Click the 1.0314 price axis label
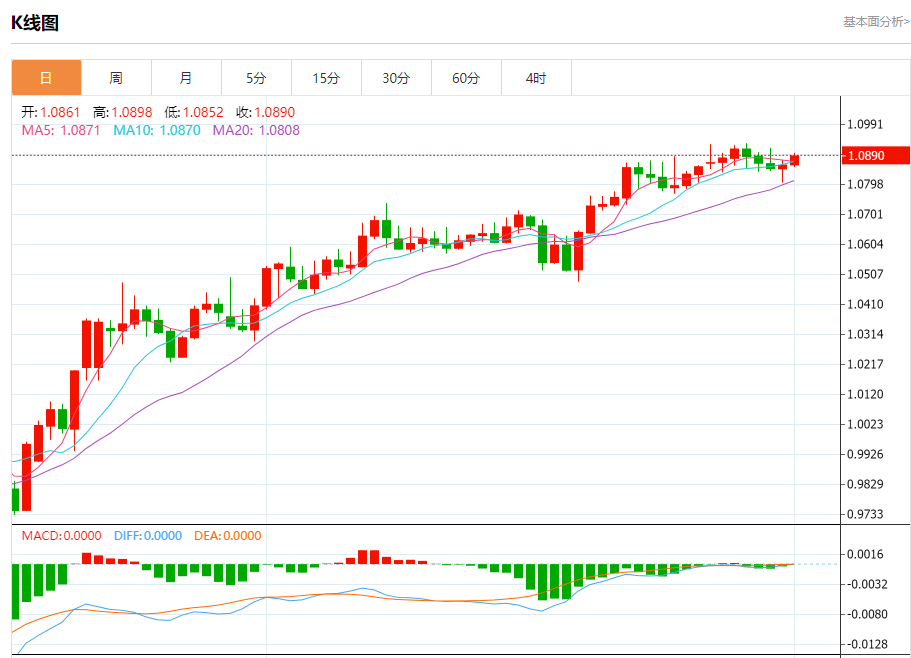Screen dimensions: 911x658 (x=865, y=334)
